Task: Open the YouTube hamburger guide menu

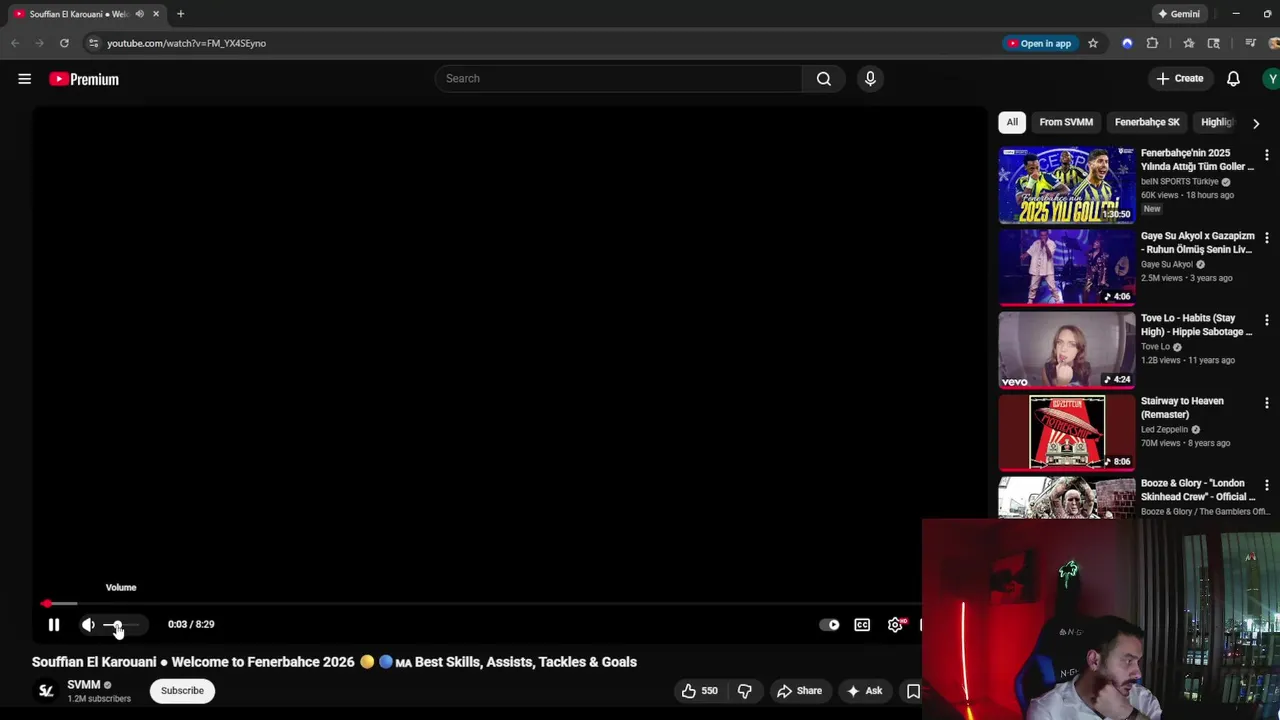Action: click(24, 79)
